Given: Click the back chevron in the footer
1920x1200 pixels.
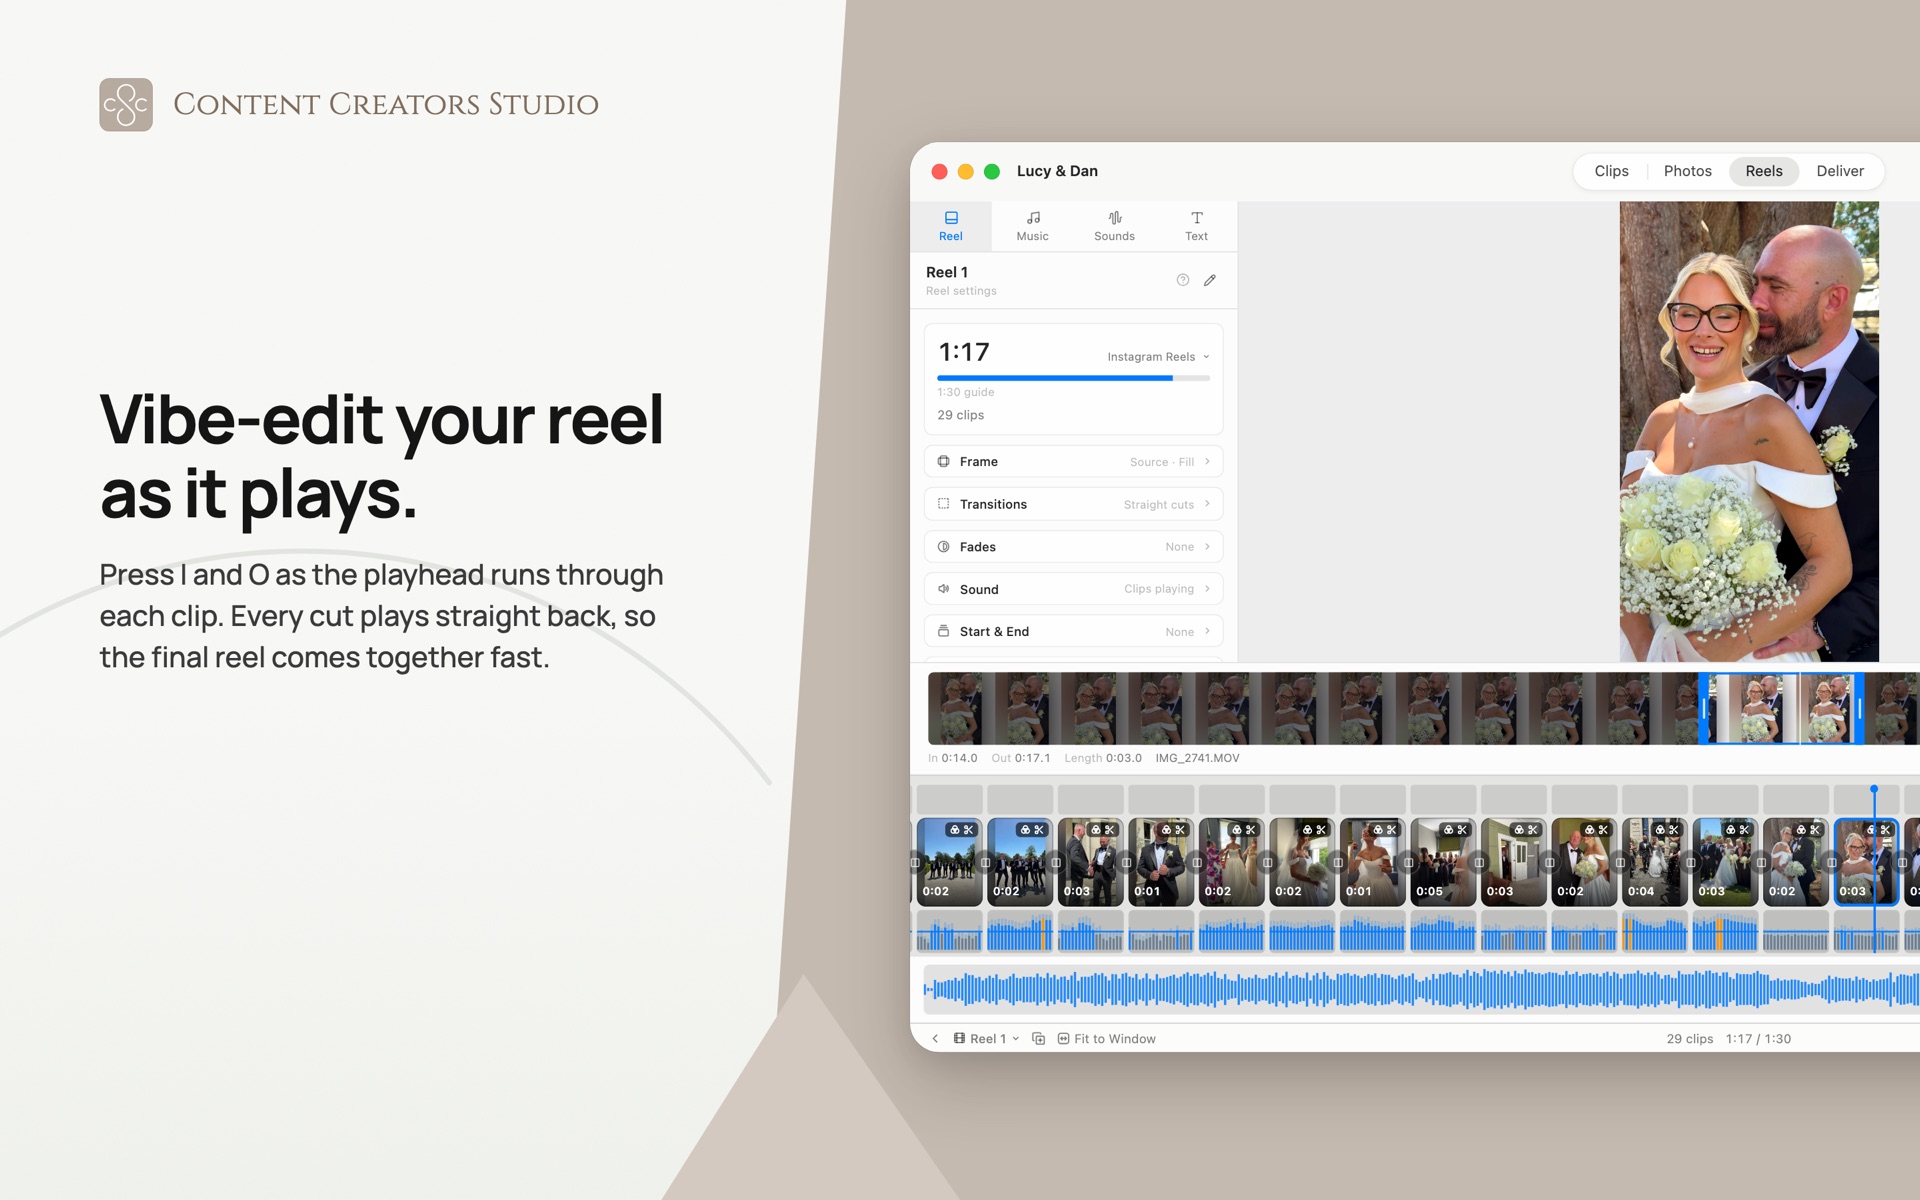Looking at the screenshot, I should (x=935, y=1039).
